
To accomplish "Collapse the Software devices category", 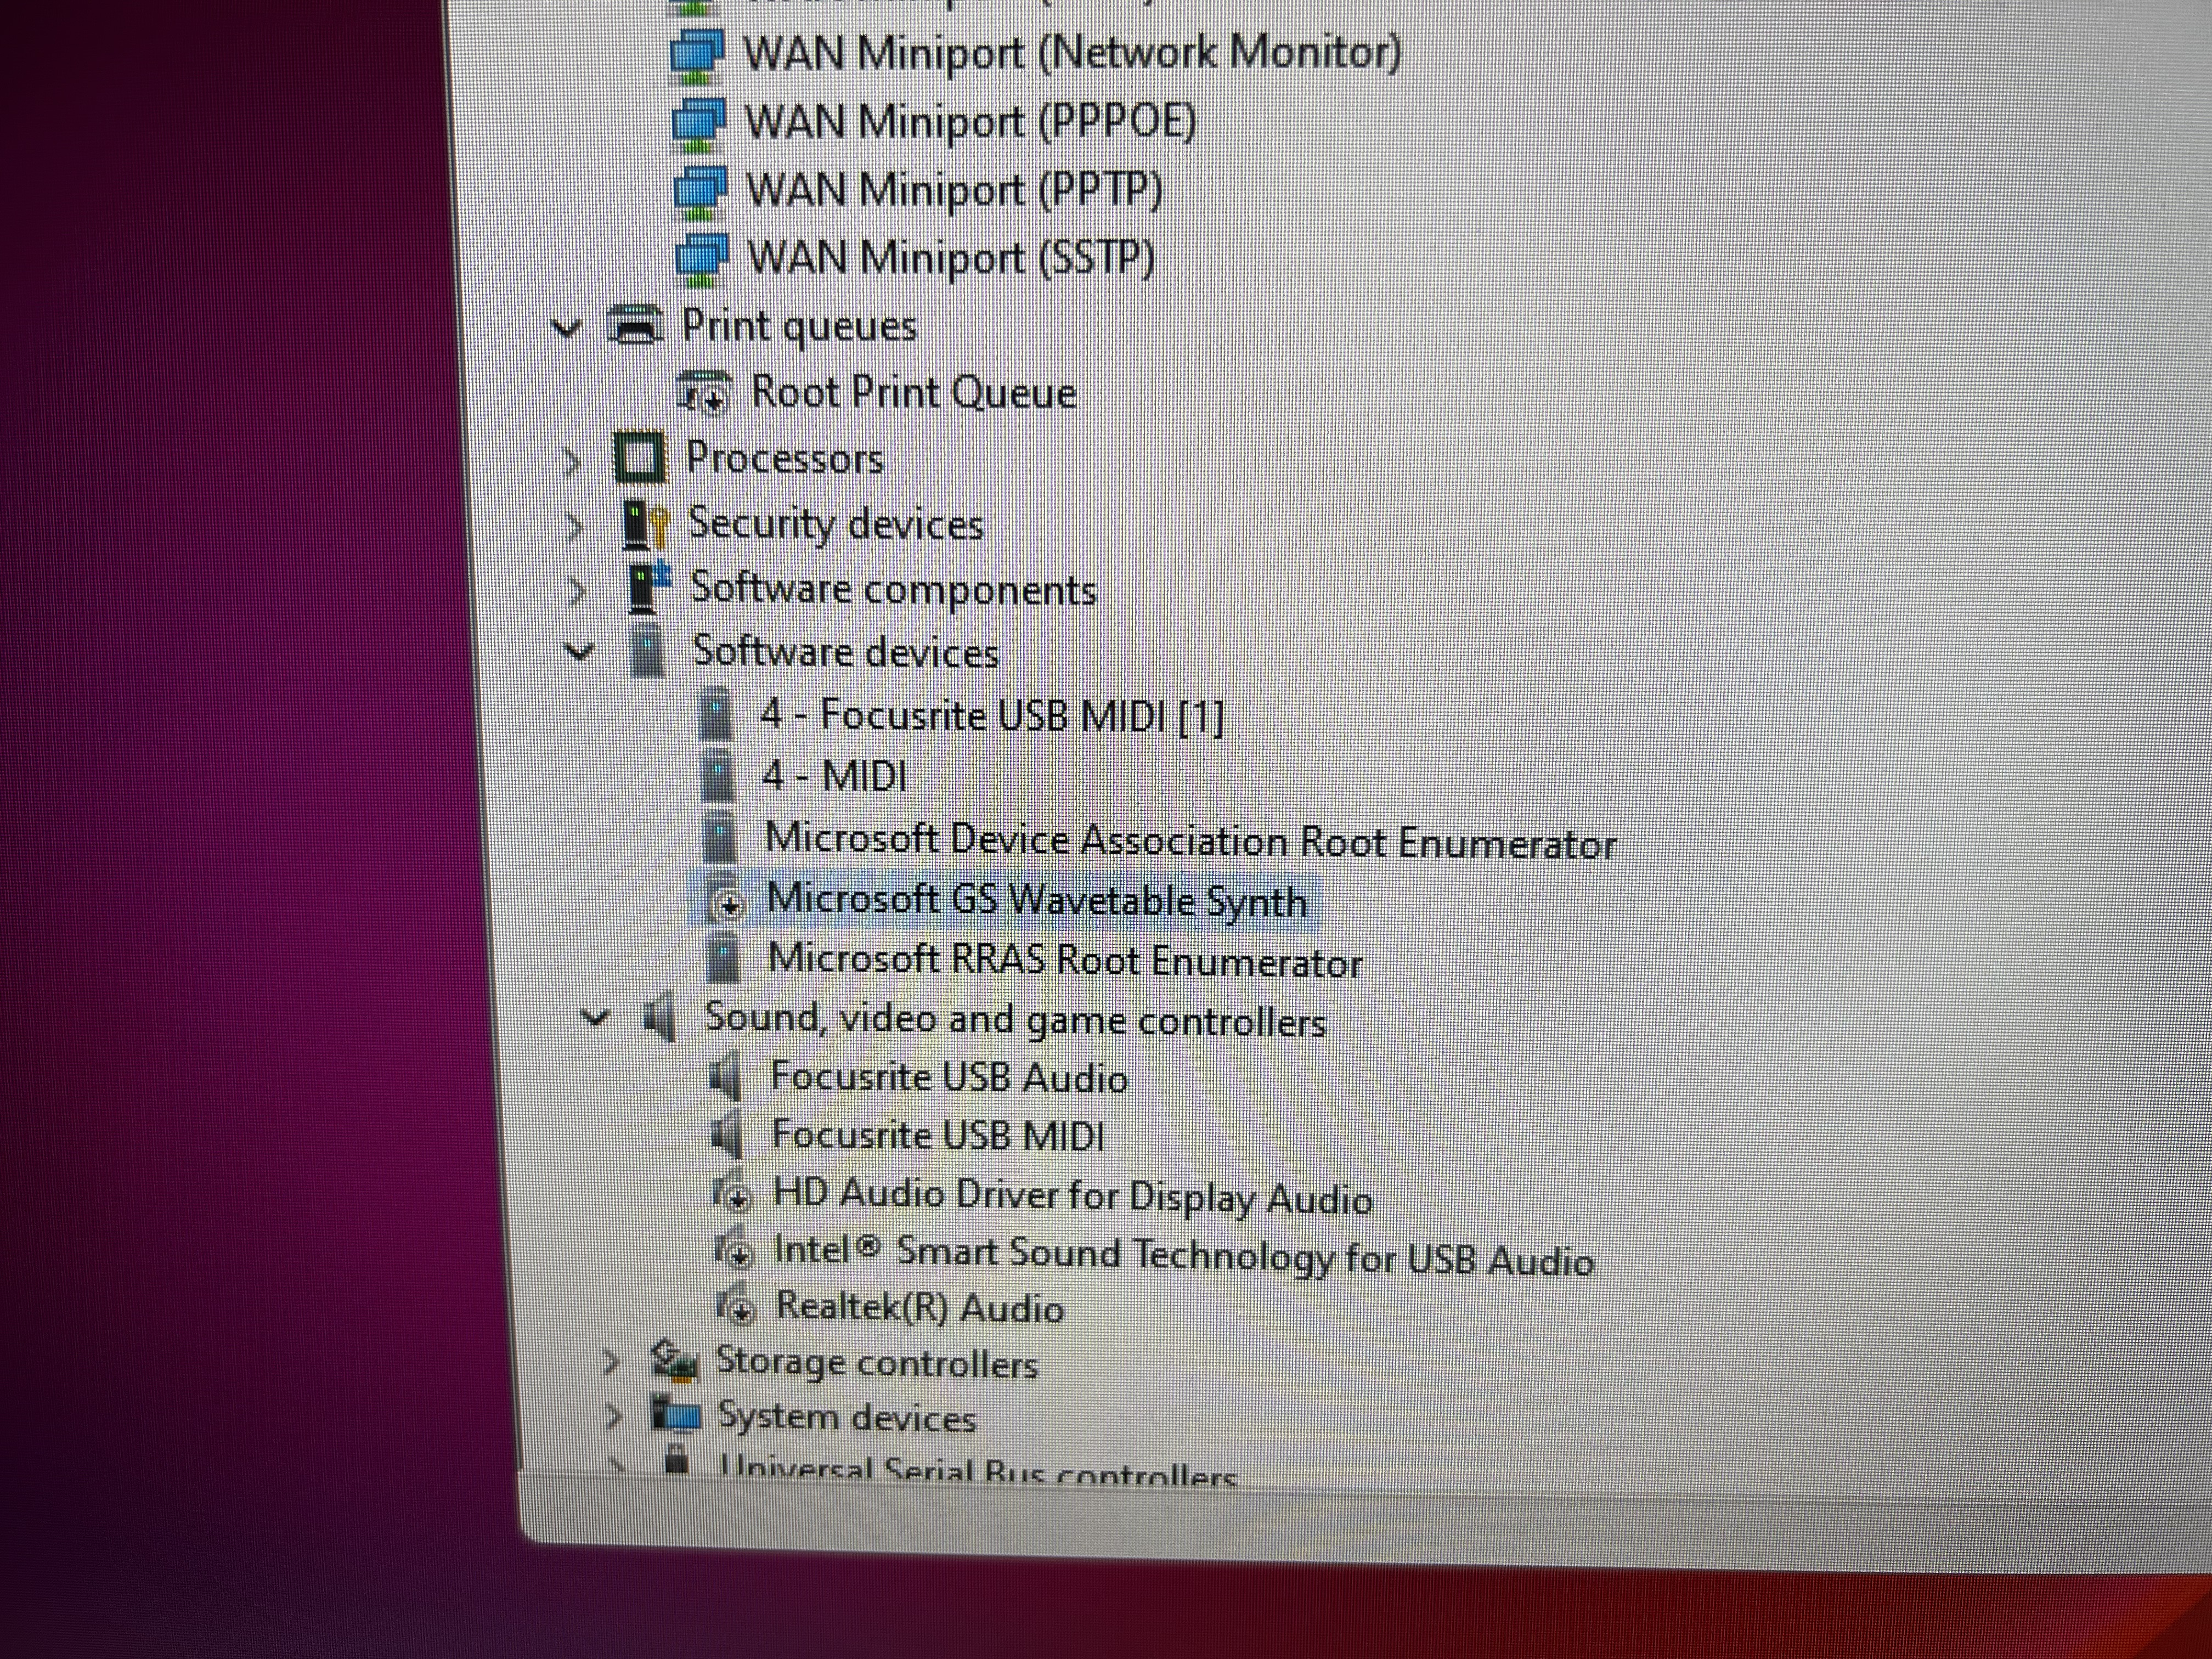I will [579, 653].
